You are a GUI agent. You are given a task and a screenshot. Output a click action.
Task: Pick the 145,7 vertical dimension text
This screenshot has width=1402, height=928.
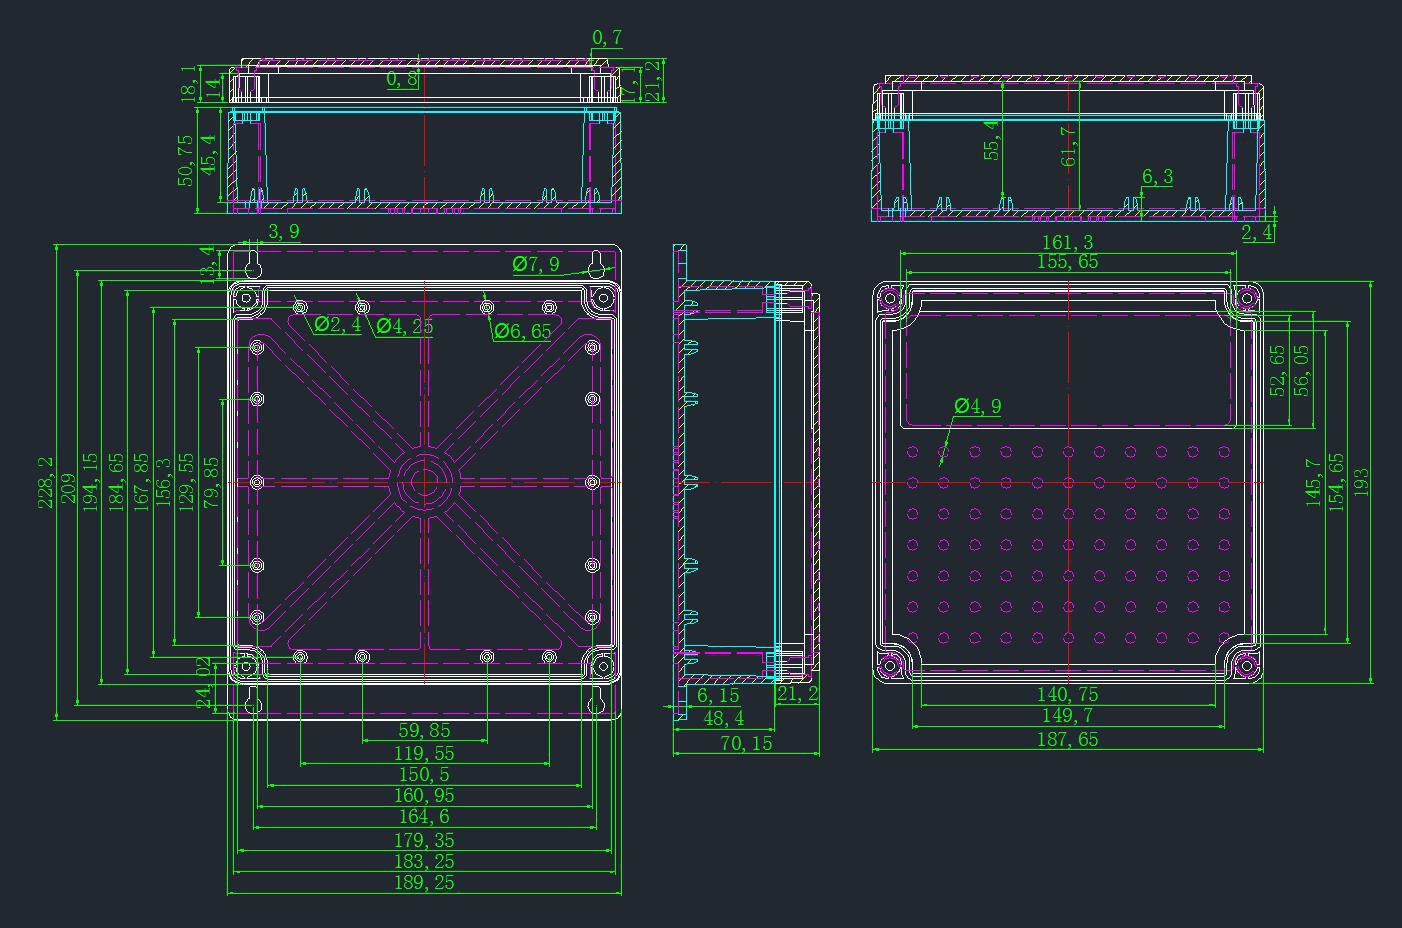(1313, 482)
